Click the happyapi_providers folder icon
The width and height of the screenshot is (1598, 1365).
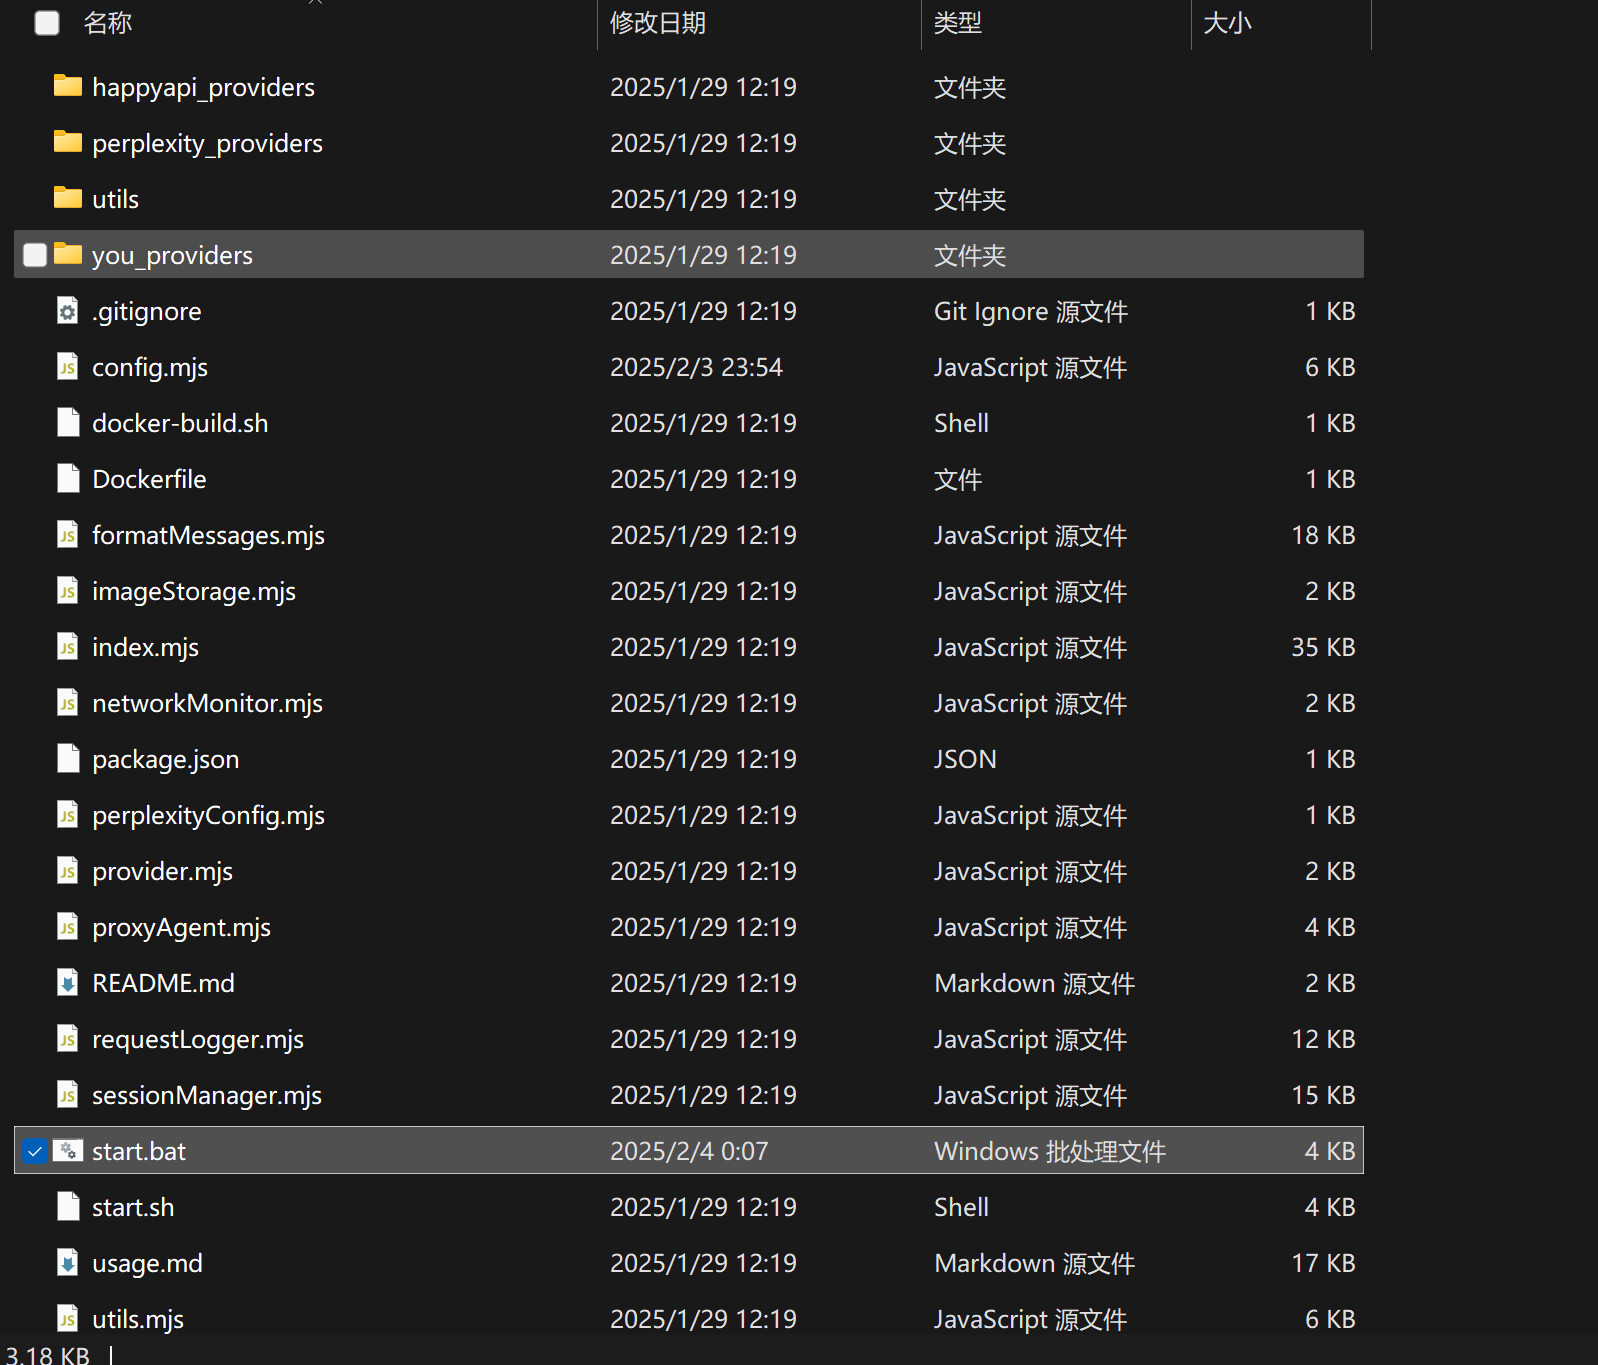[67, 86]
